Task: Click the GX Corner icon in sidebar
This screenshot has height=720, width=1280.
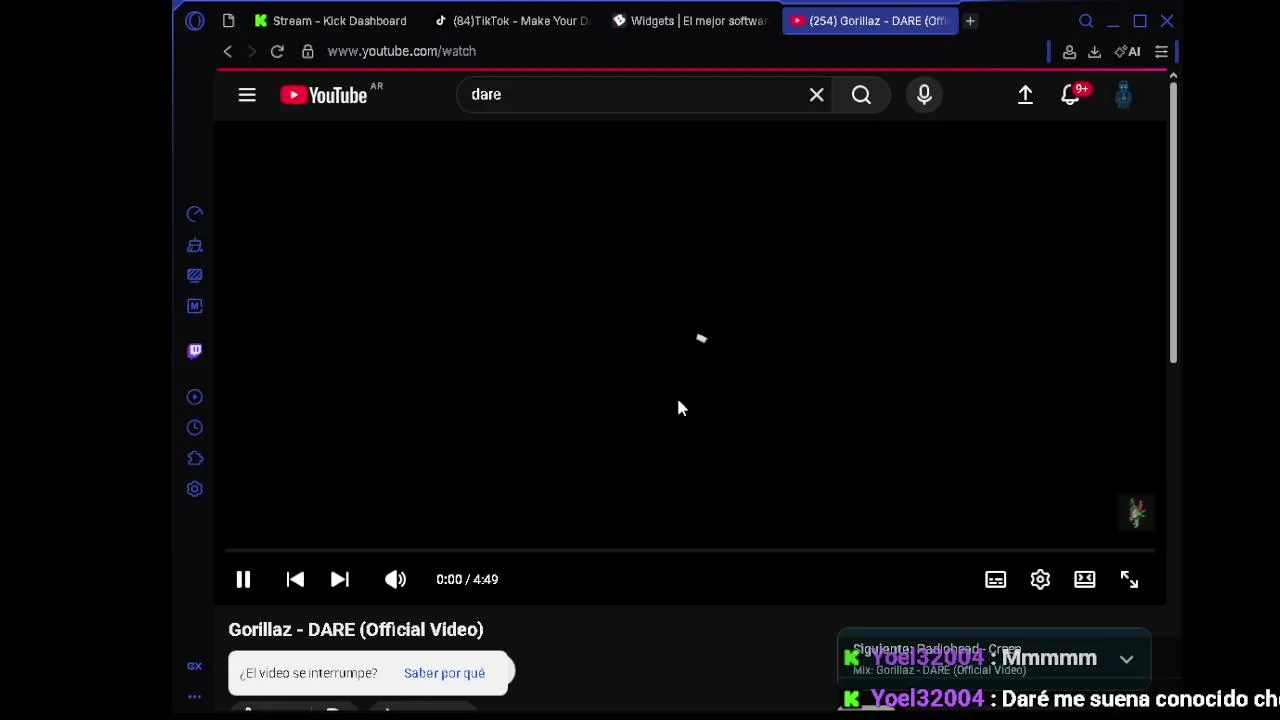Action: pos(195,666)
